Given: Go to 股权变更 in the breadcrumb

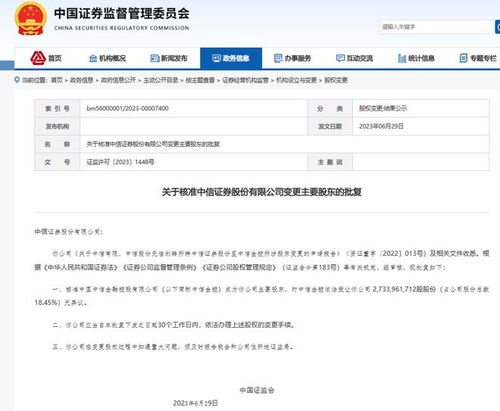Looking at the screenshot, I should click(x=336, y=80).
